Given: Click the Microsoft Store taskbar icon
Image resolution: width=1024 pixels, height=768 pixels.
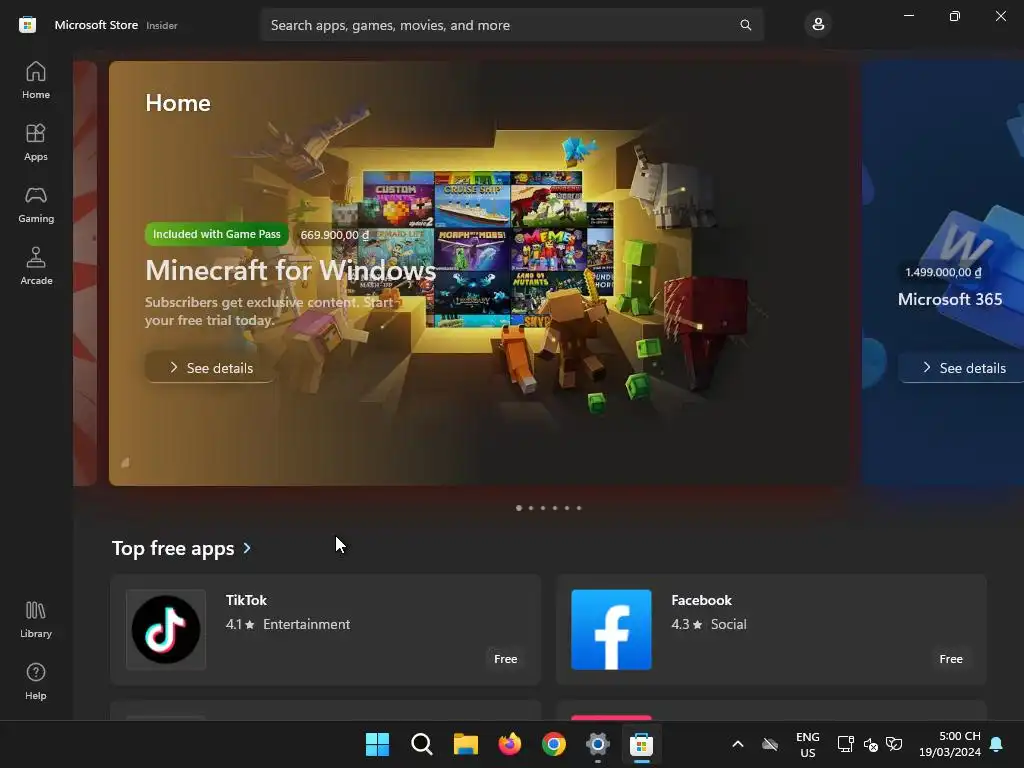Looking at the screenshot, I should pyautogui.click(x=641, y=744).
